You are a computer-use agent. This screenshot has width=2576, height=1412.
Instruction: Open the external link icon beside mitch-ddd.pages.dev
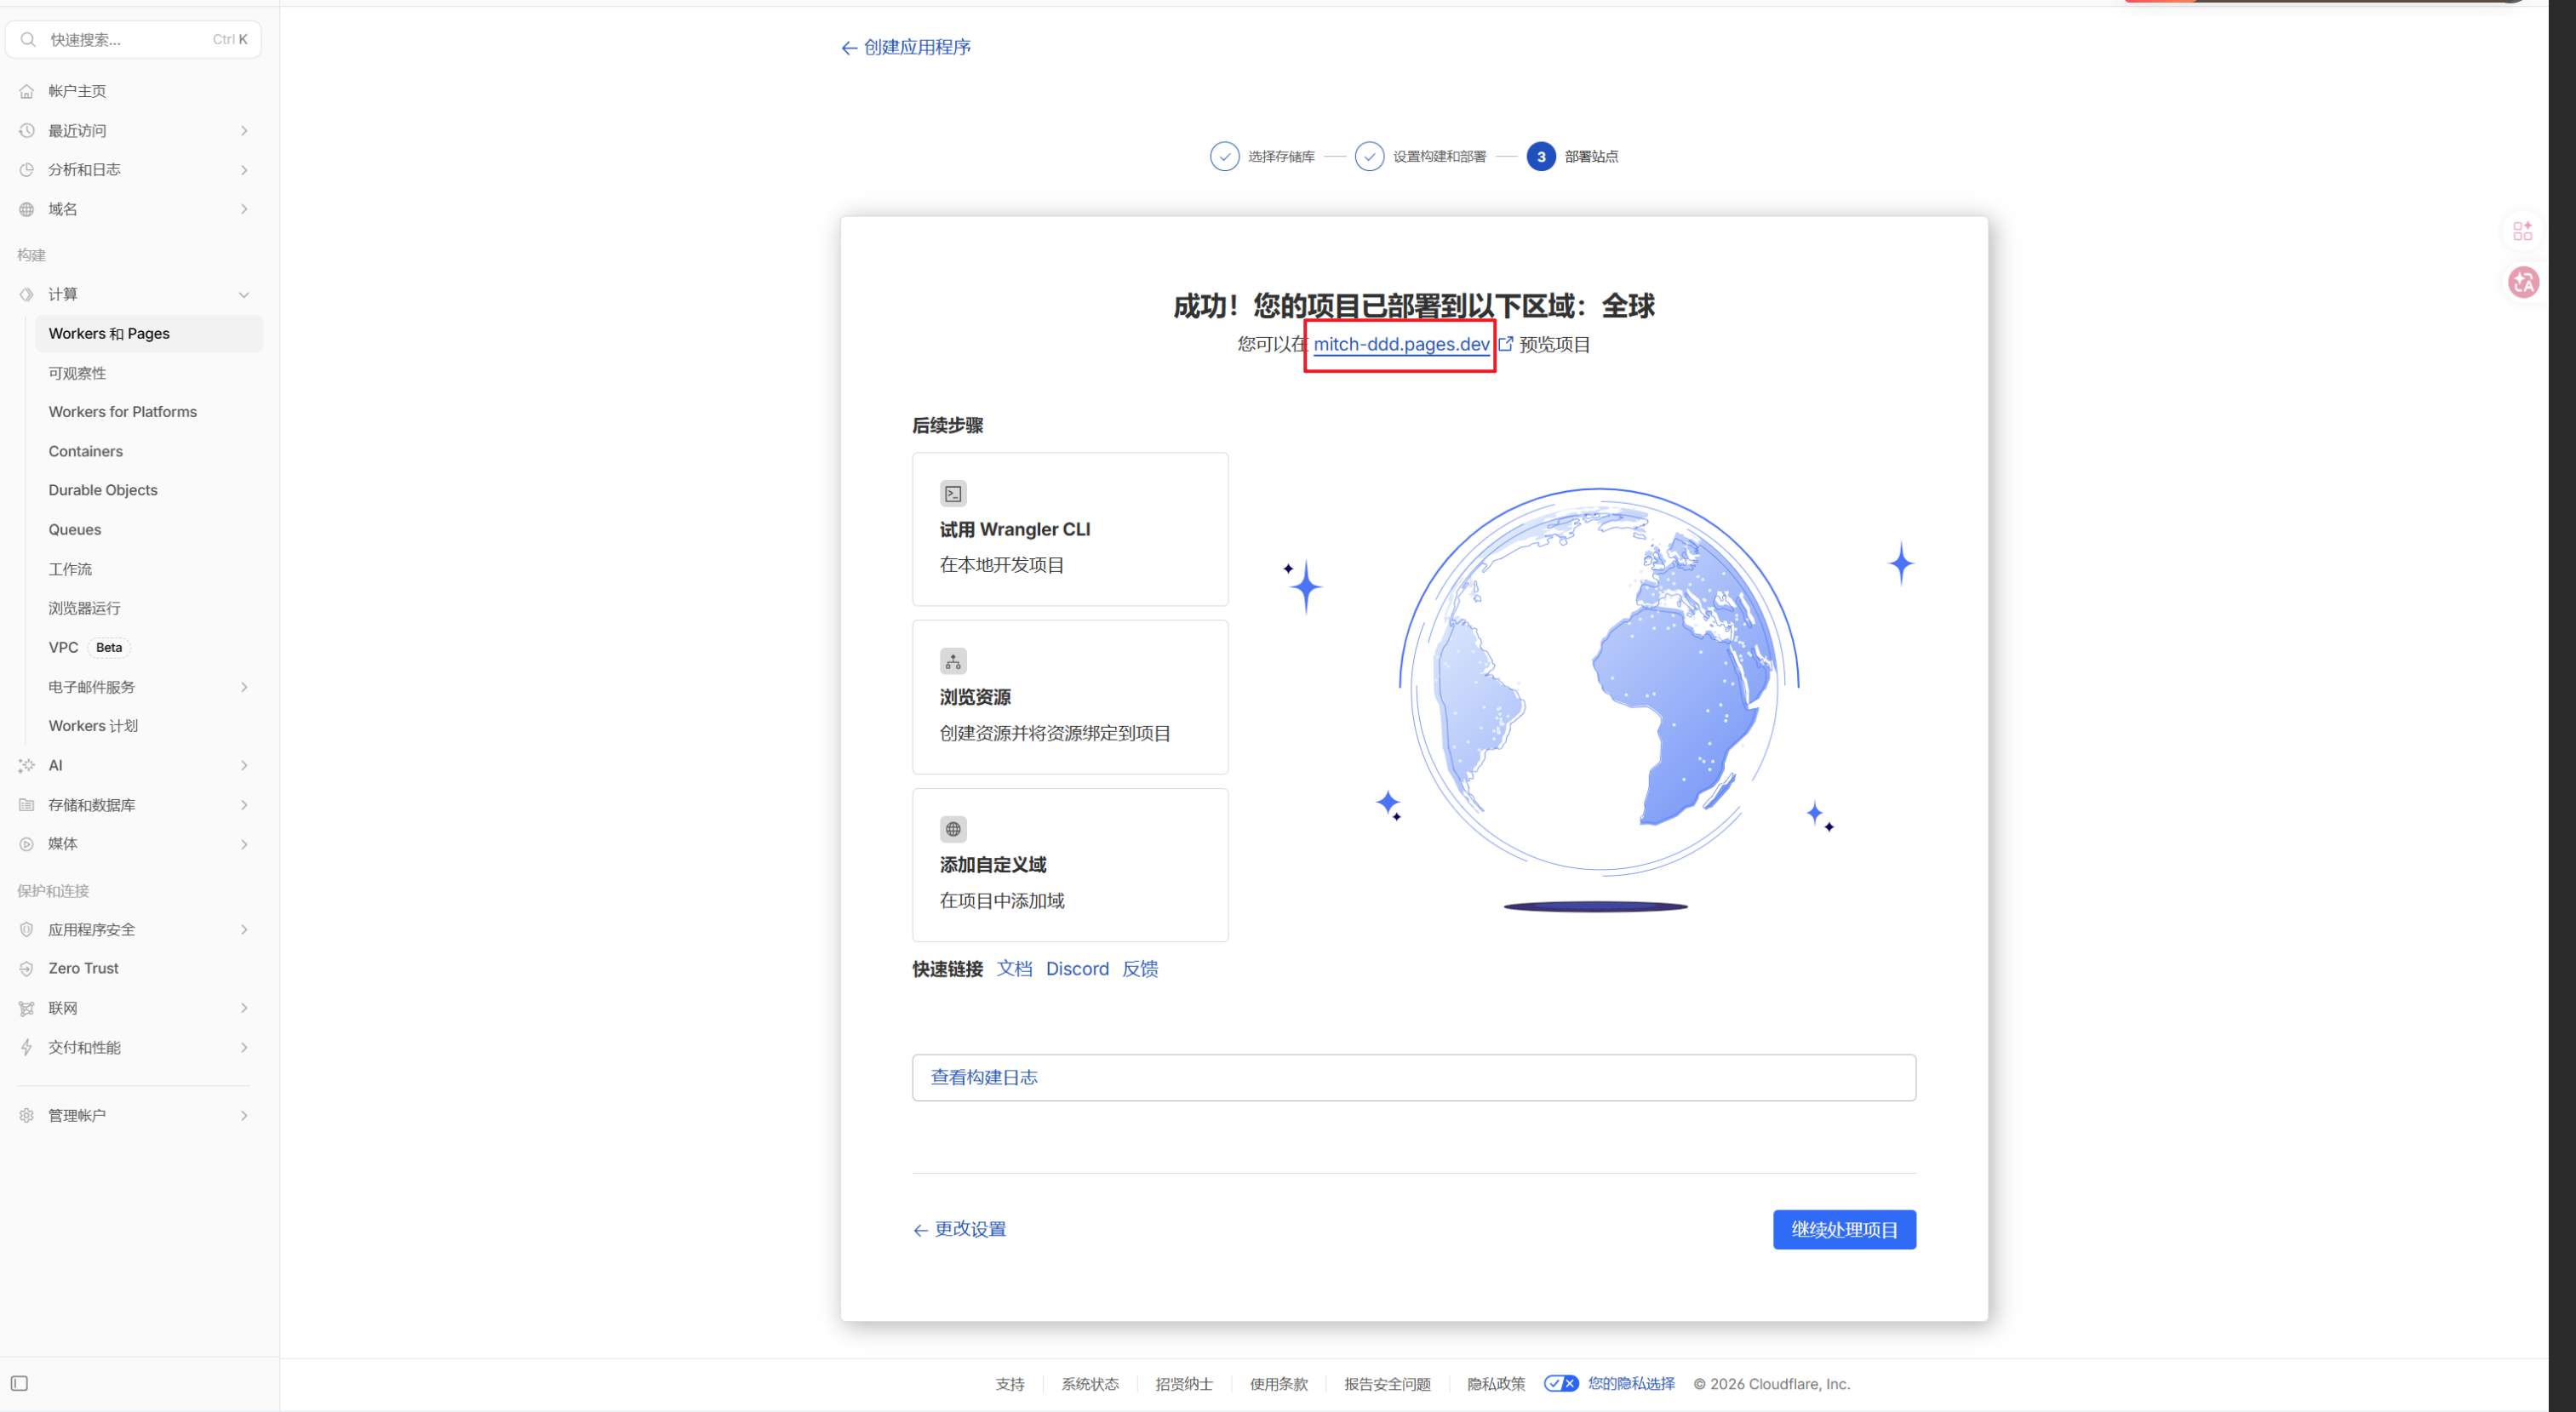pyautogui.click(x=1506, y=344)
